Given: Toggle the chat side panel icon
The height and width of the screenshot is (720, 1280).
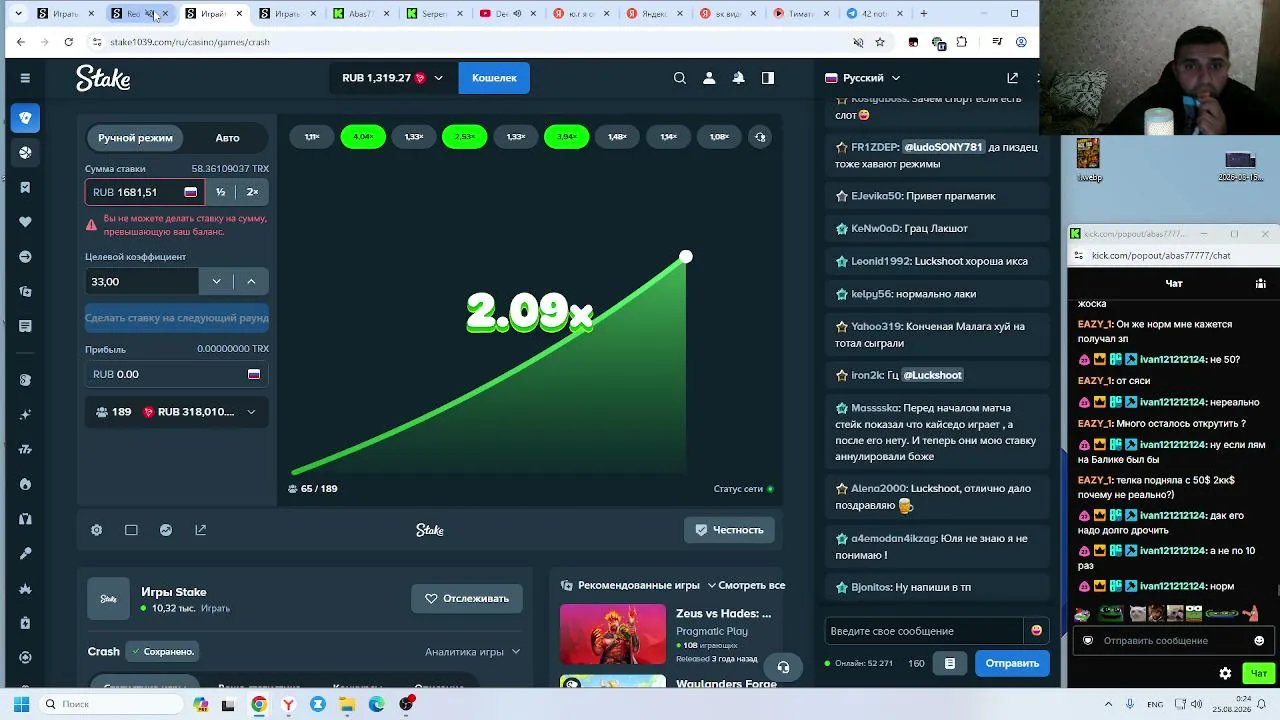Looking at the screenshot, I should 768,78.
